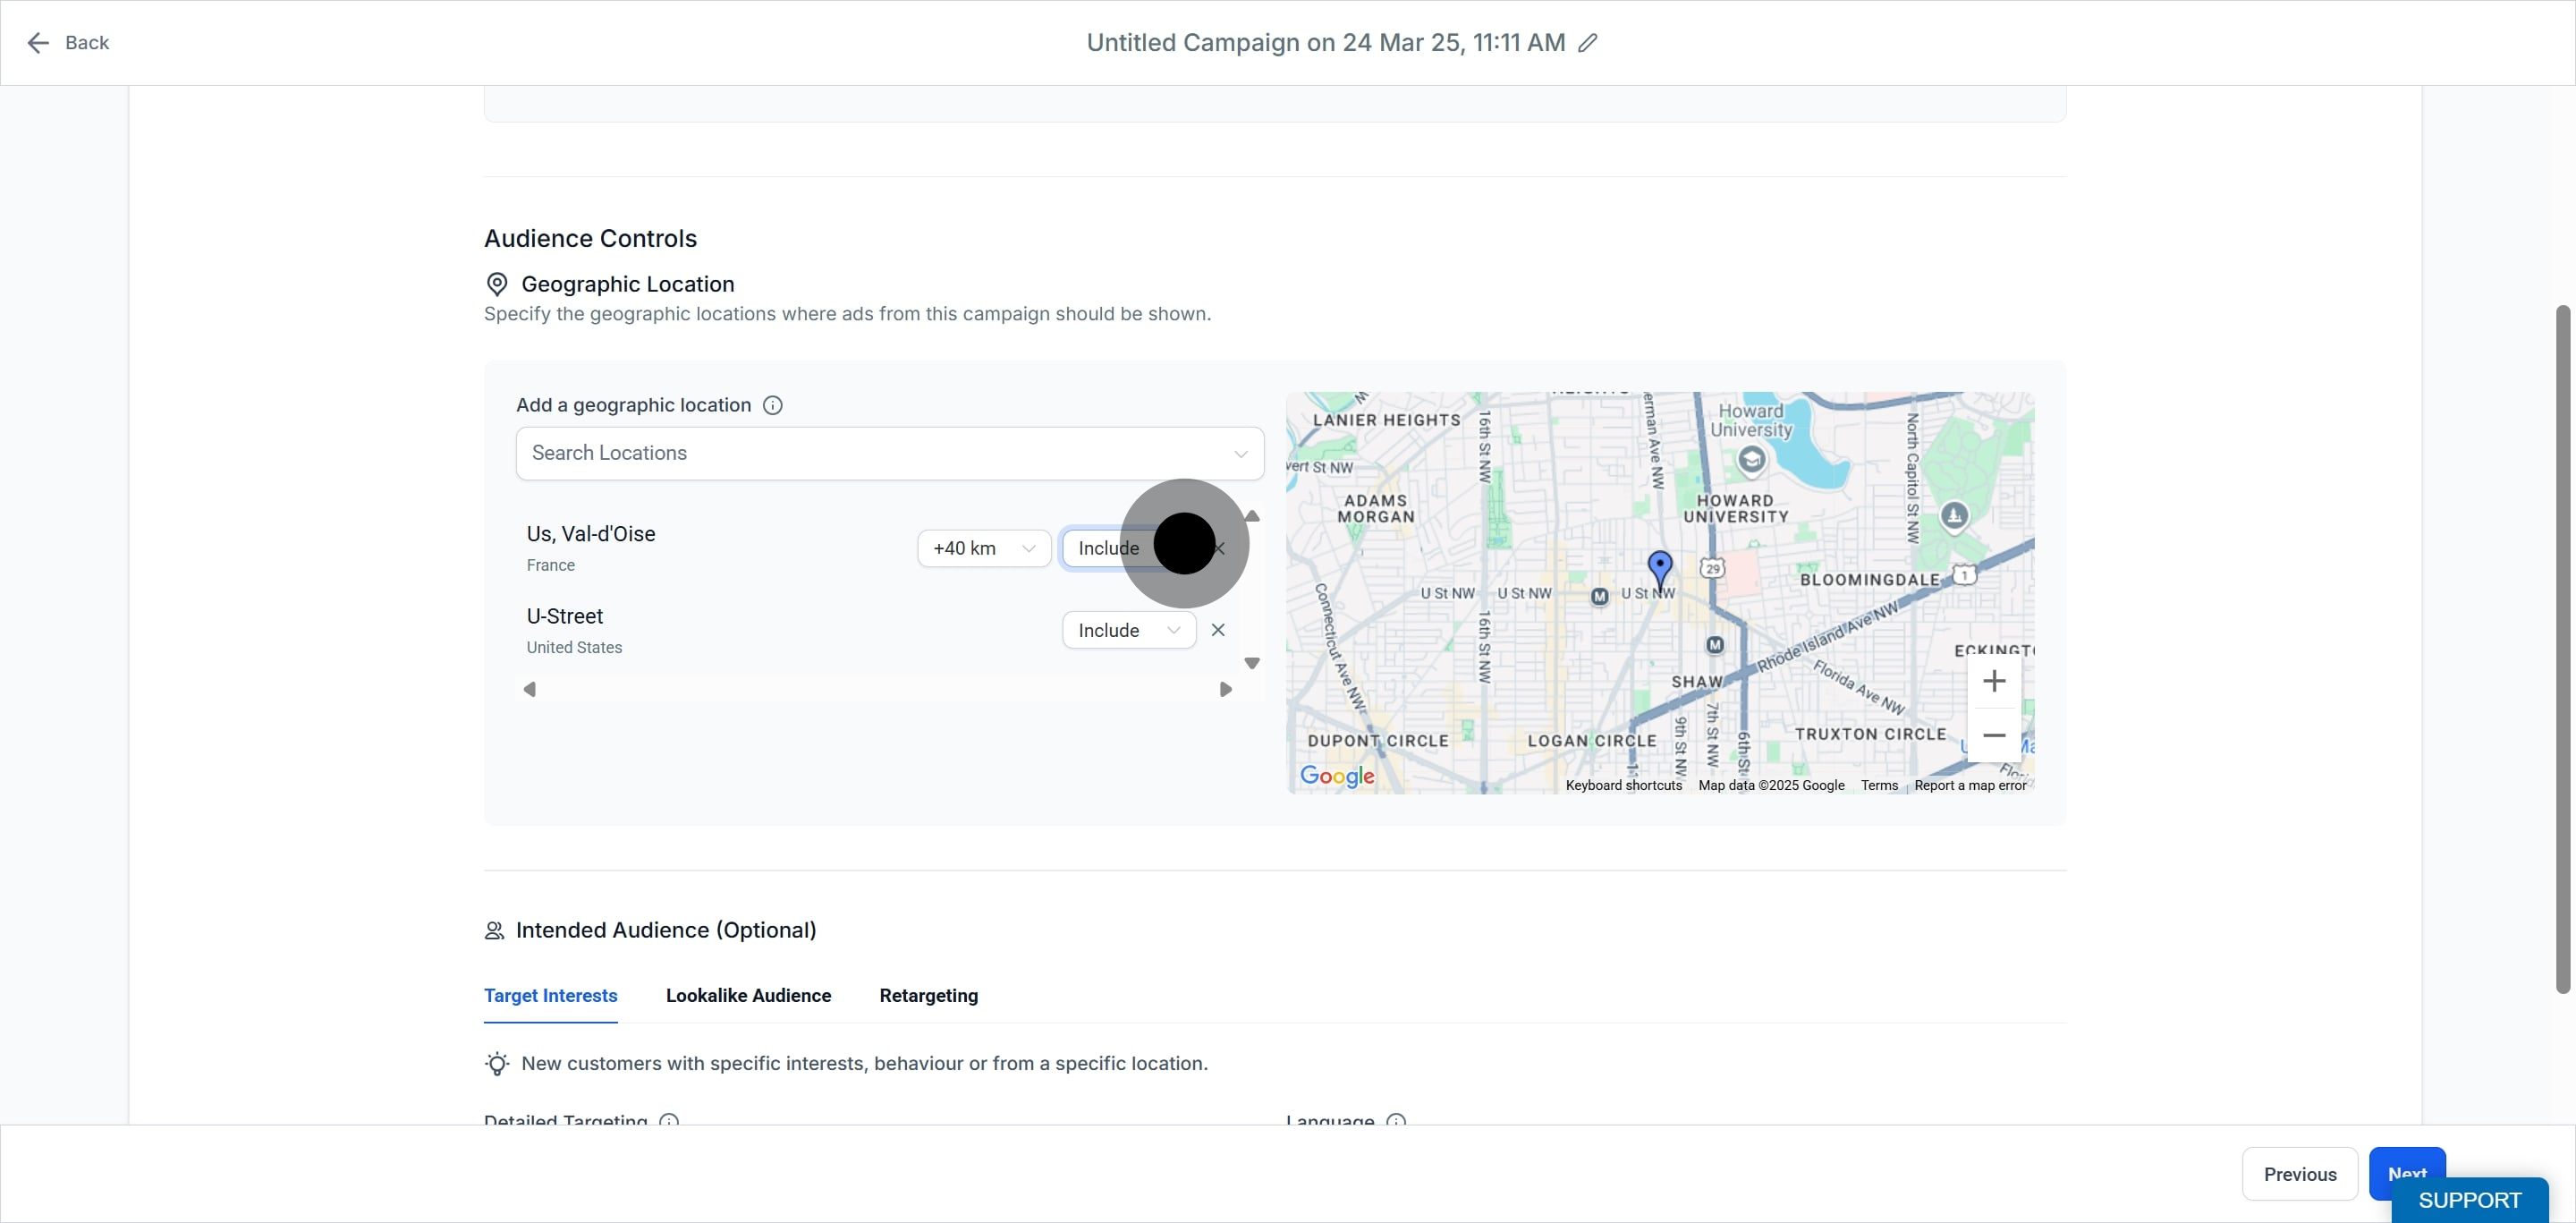
Task: Remove the U-Street location with X icon
Action: tap(1217, 630)
